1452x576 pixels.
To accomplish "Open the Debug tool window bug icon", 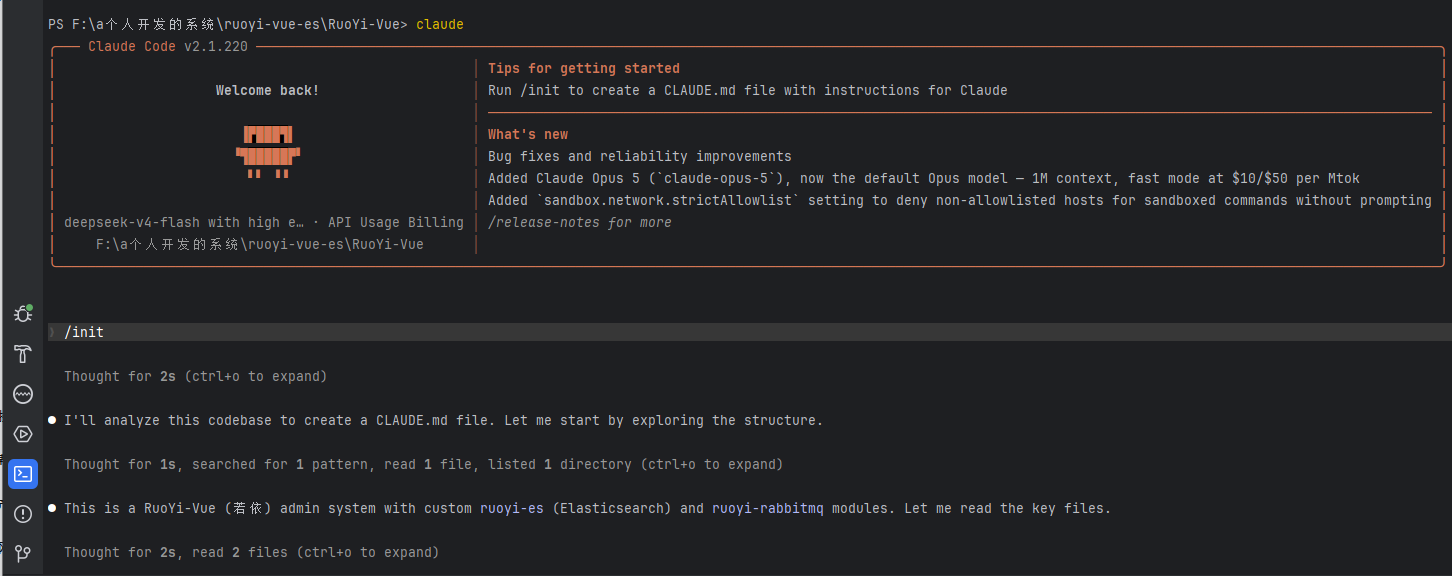I will (x=22, y=314).
